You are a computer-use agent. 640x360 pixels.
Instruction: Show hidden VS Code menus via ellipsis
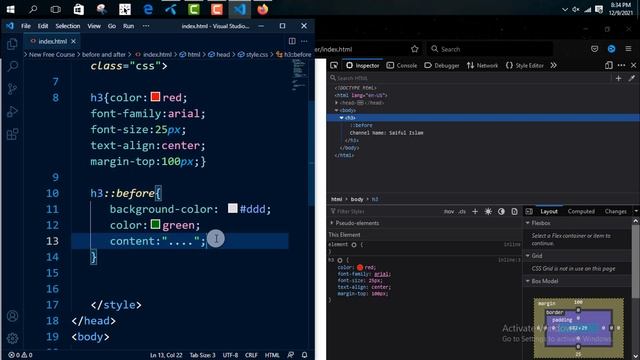[x=146, y=26]
